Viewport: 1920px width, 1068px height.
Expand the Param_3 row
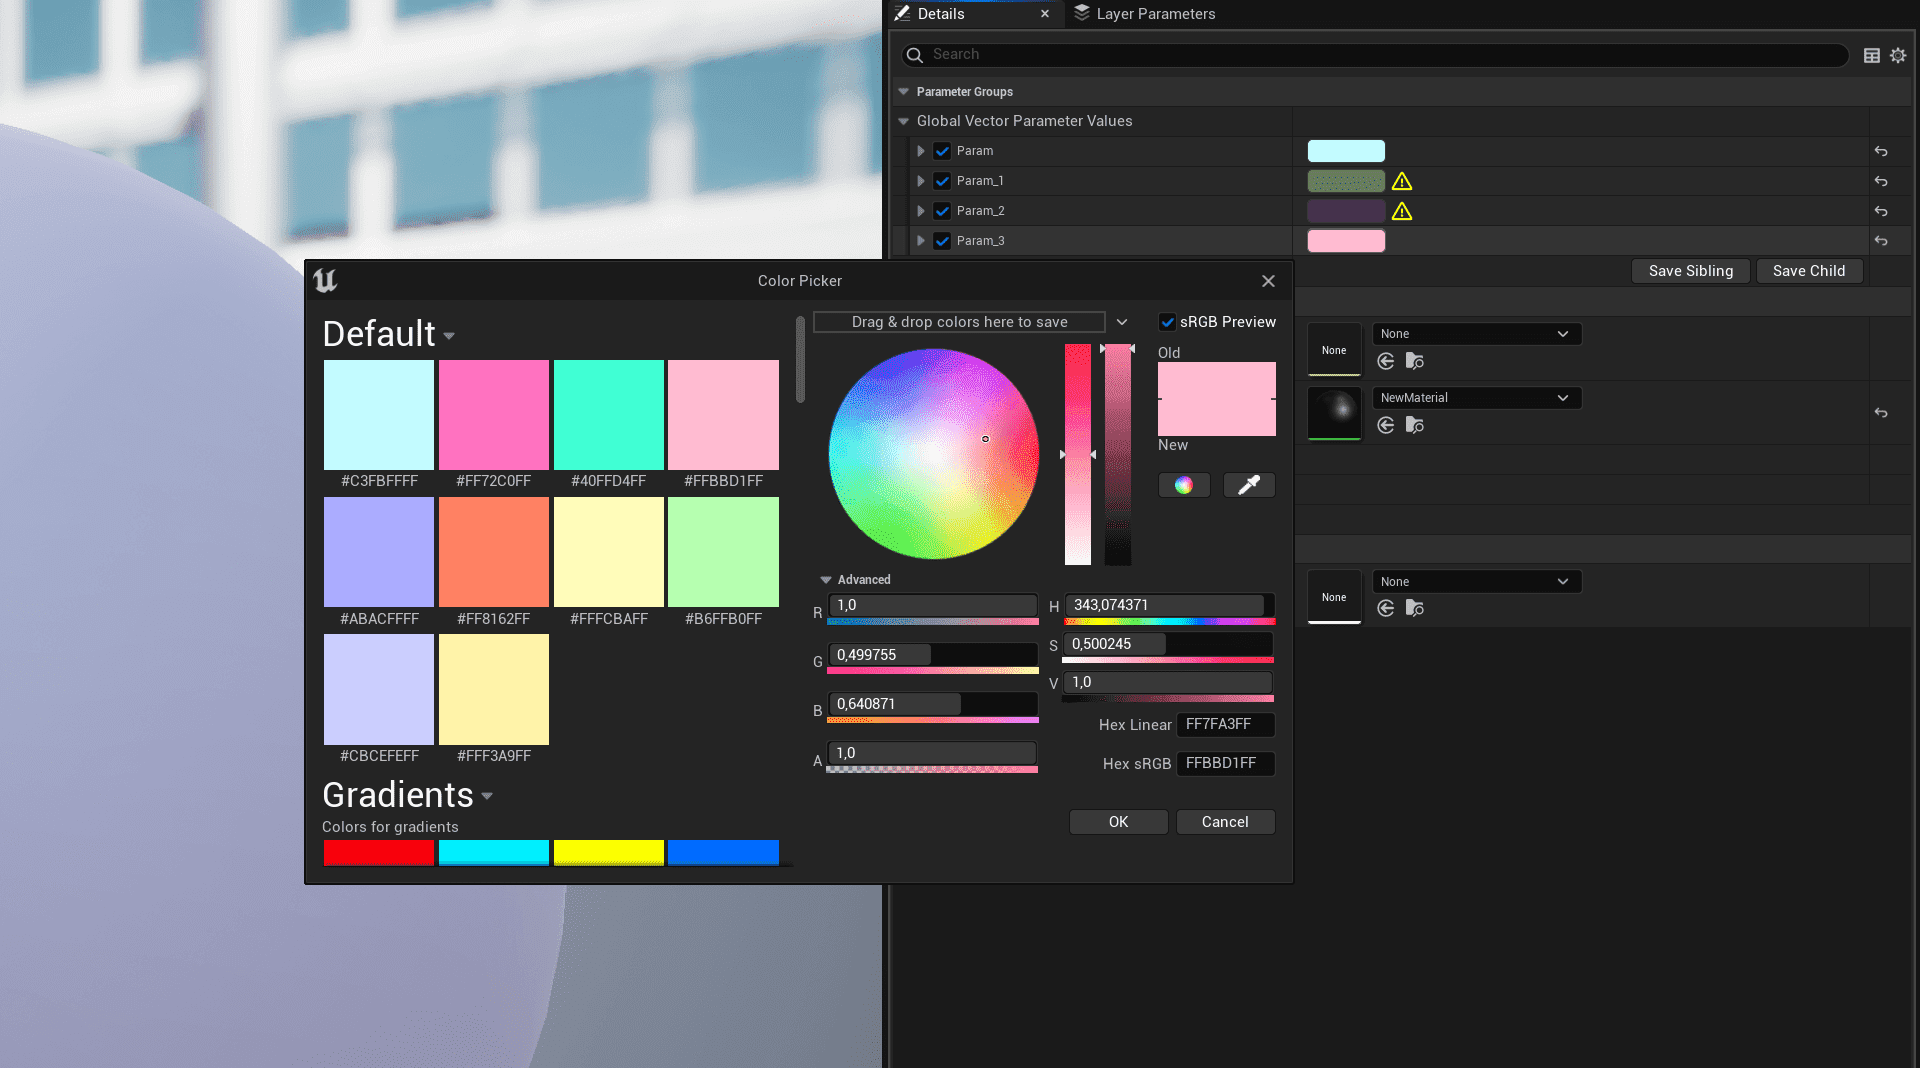point(921,241)
